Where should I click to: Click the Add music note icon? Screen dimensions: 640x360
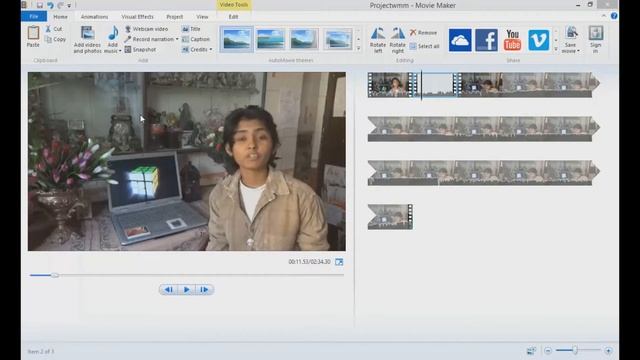113,33
